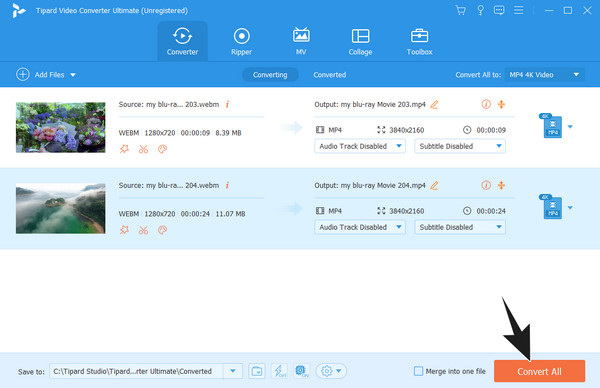Click the 4K MP4 format icon for Movie 203

click(551, 126)
